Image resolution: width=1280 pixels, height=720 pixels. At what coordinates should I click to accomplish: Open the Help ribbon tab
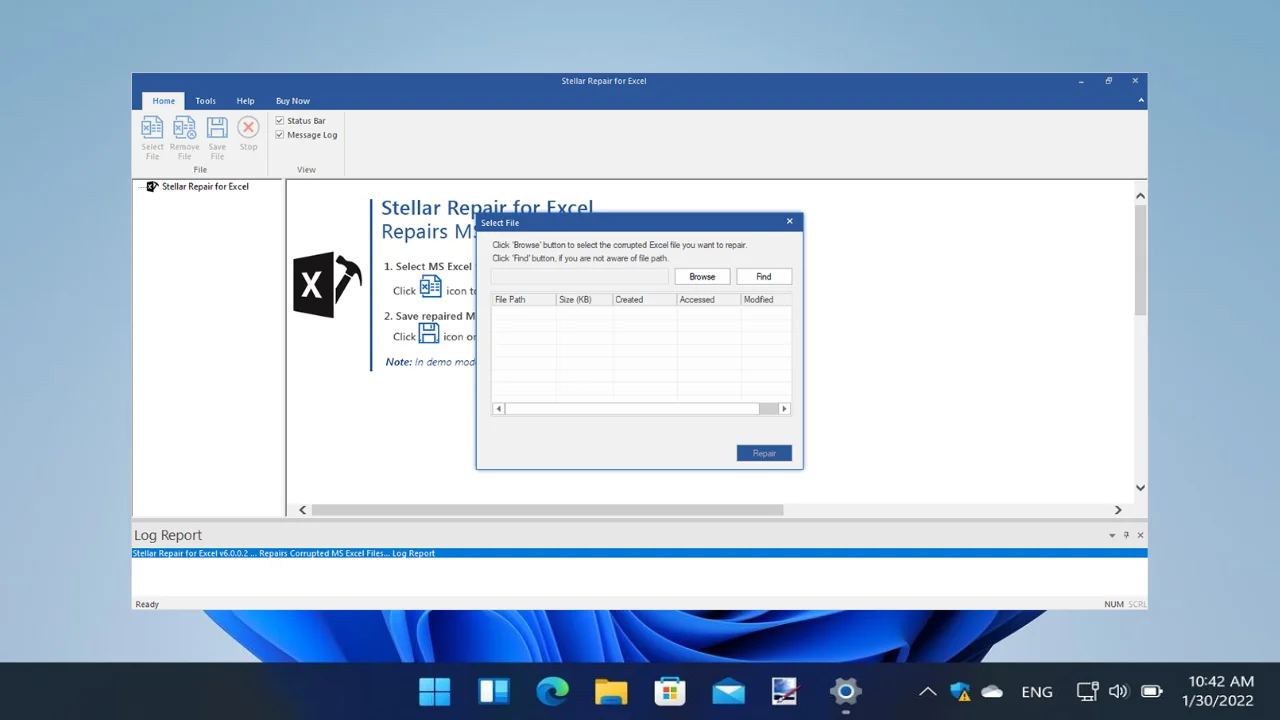[245, 101]
